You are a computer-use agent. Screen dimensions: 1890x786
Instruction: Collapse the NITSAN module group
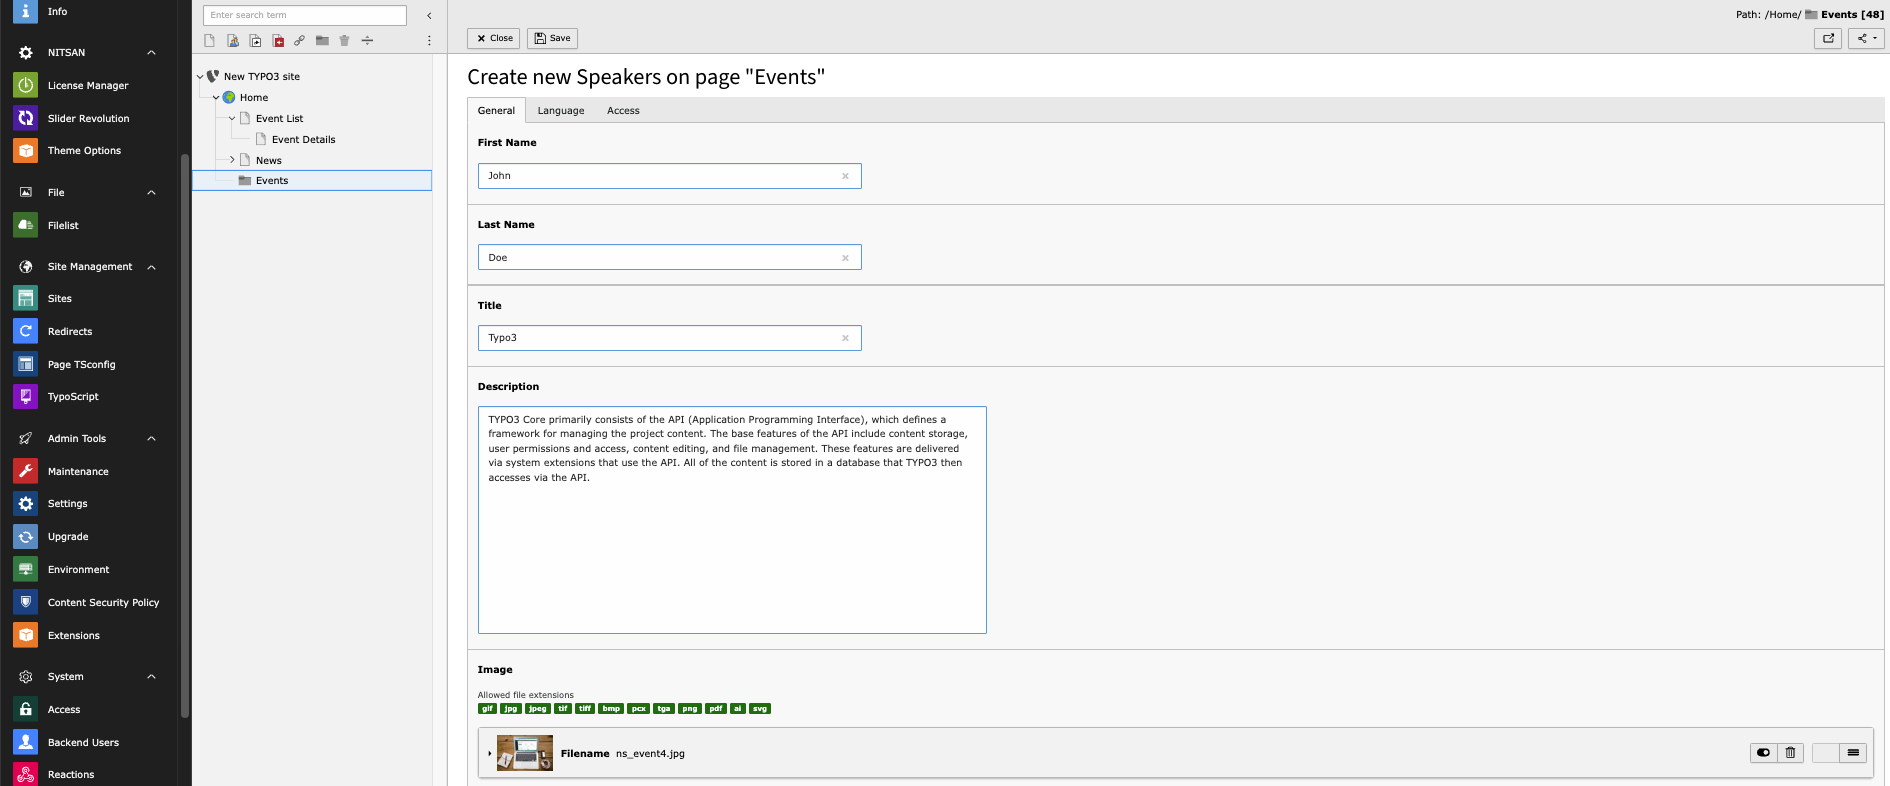click(151, 53)
